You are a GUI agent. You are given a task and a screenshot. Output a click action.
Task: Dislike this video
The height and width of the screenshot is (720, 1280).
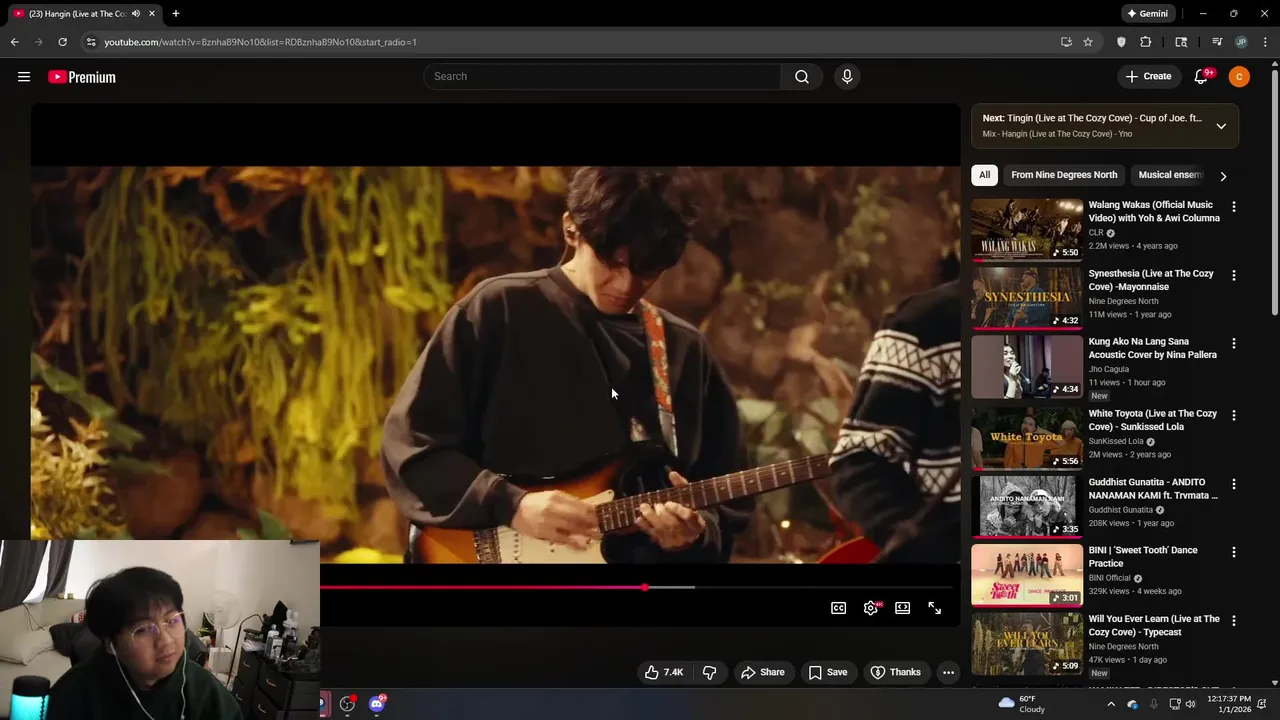coord(709,672)
